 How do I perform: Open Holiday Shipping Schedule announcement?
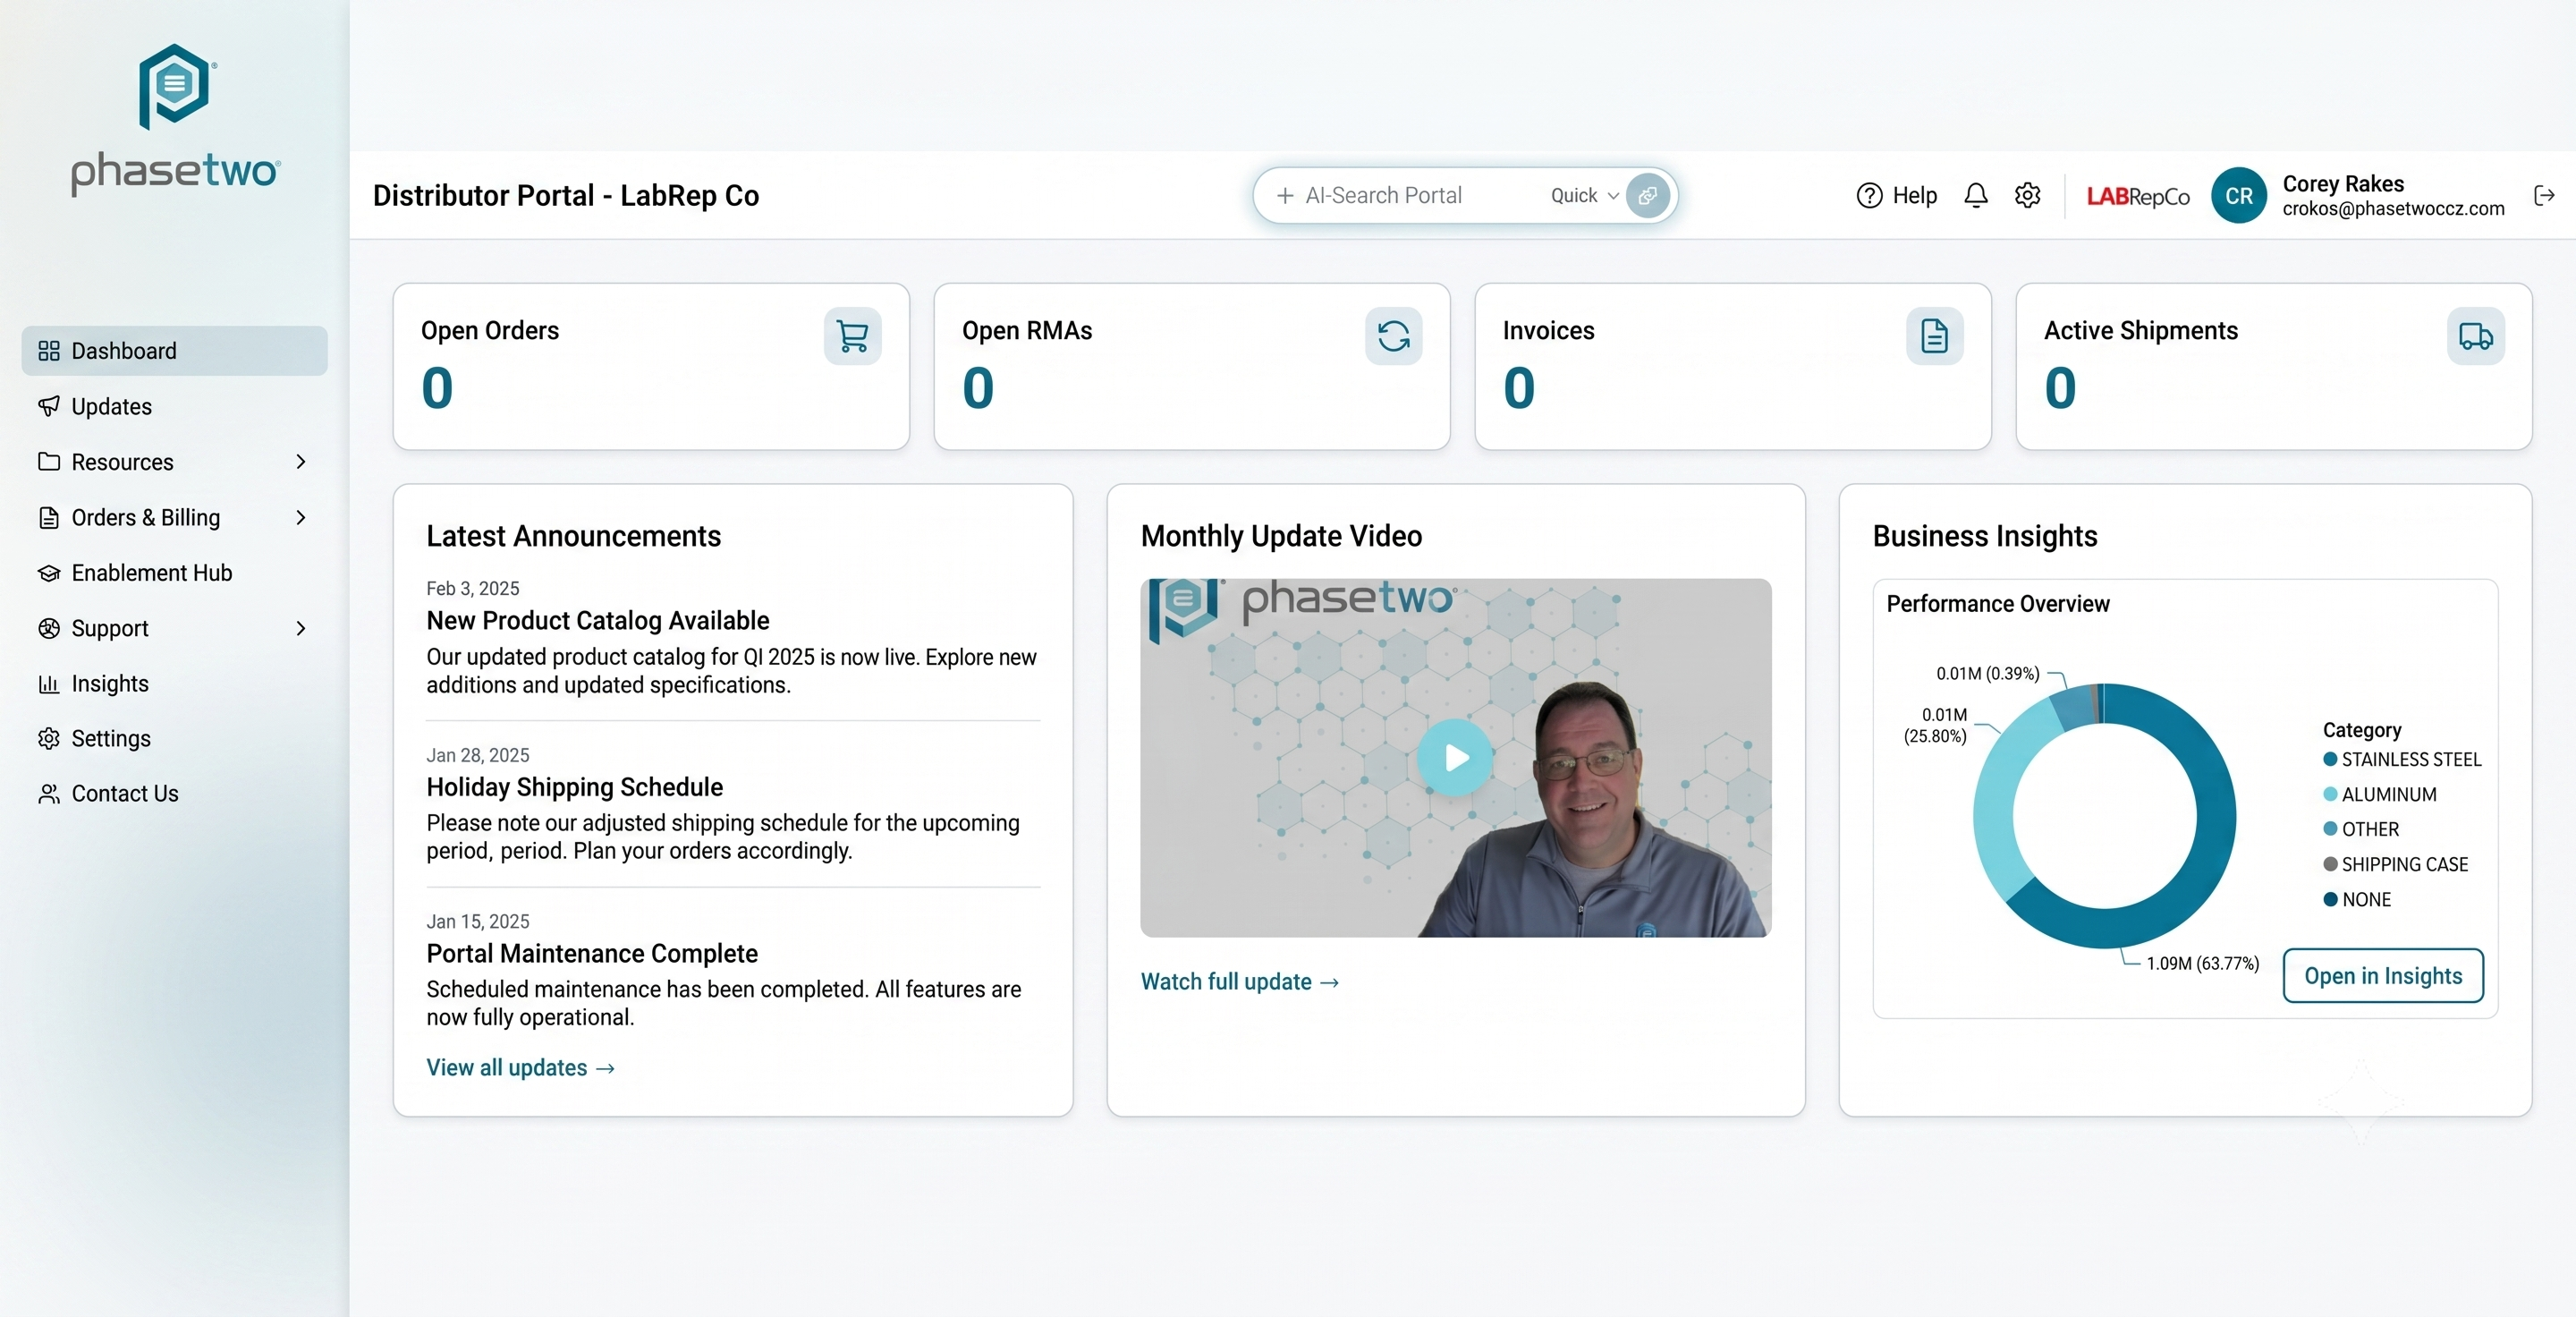point(574,787)
